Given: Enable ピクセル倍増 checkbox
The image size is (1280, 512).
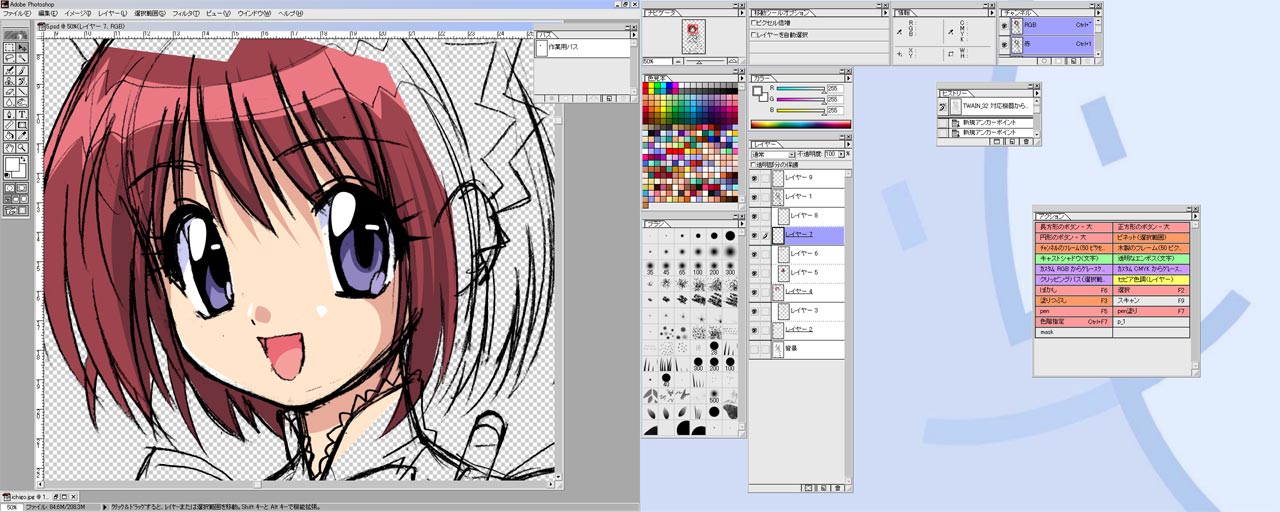Looking at the screenshot, I should tap(754, 22).
